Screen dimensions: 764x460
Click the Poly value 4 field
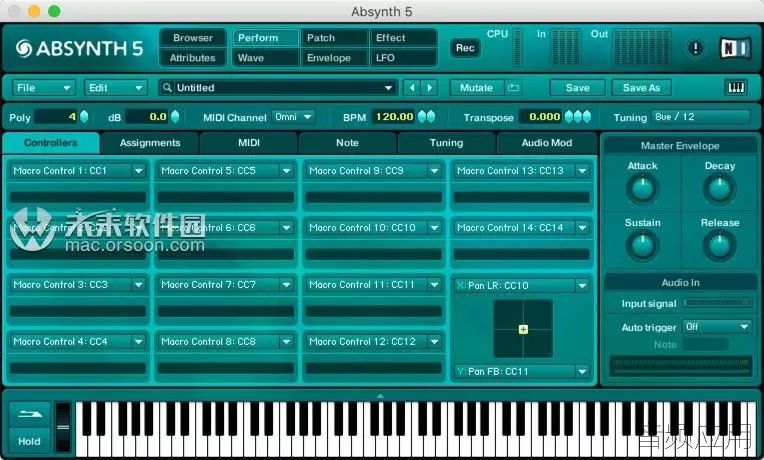(x=56, y=117)
